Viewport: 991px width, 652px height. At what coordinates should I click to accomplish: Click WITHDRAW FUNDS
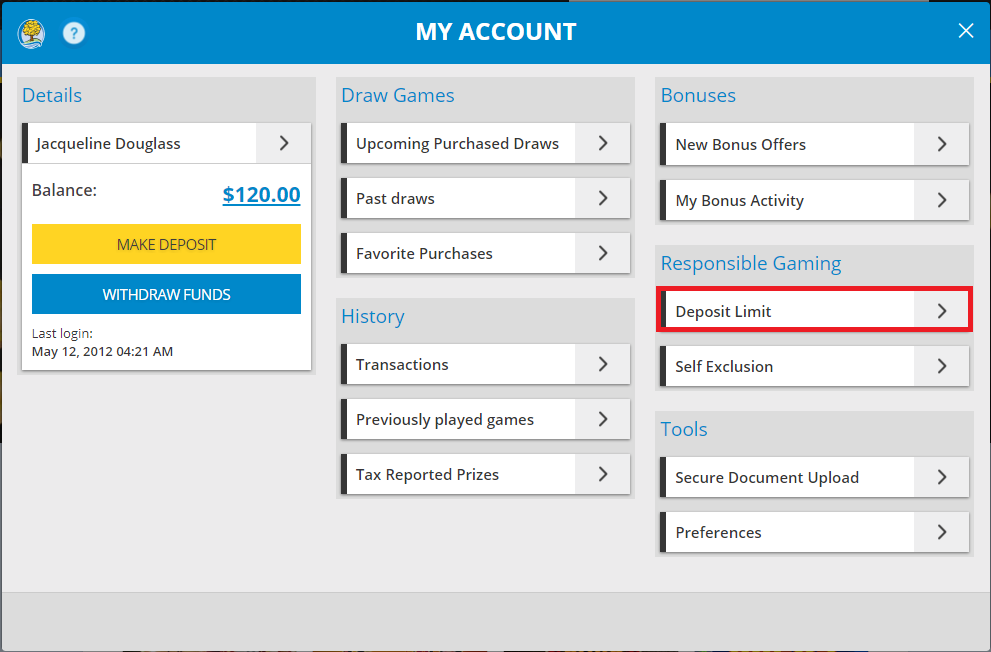(166, 294)
